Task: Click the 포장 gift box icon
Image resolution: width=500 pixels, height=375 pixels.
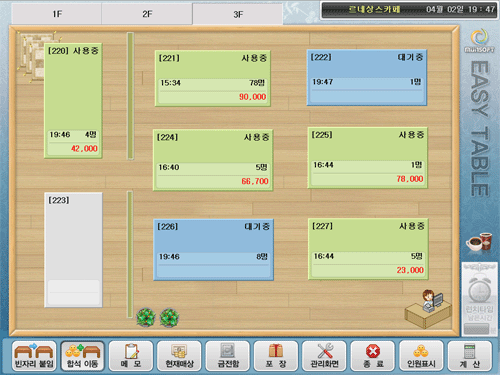Action: click(276, 356)
